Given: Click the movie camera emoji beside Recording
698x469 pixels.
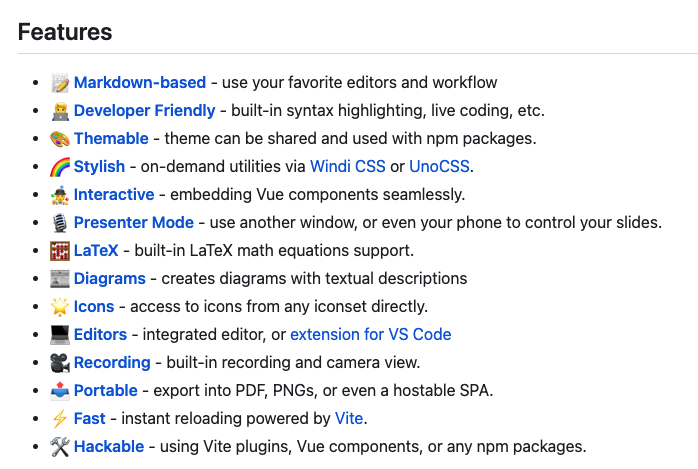Looking at the screenshot, I should [x=59, y=363].
